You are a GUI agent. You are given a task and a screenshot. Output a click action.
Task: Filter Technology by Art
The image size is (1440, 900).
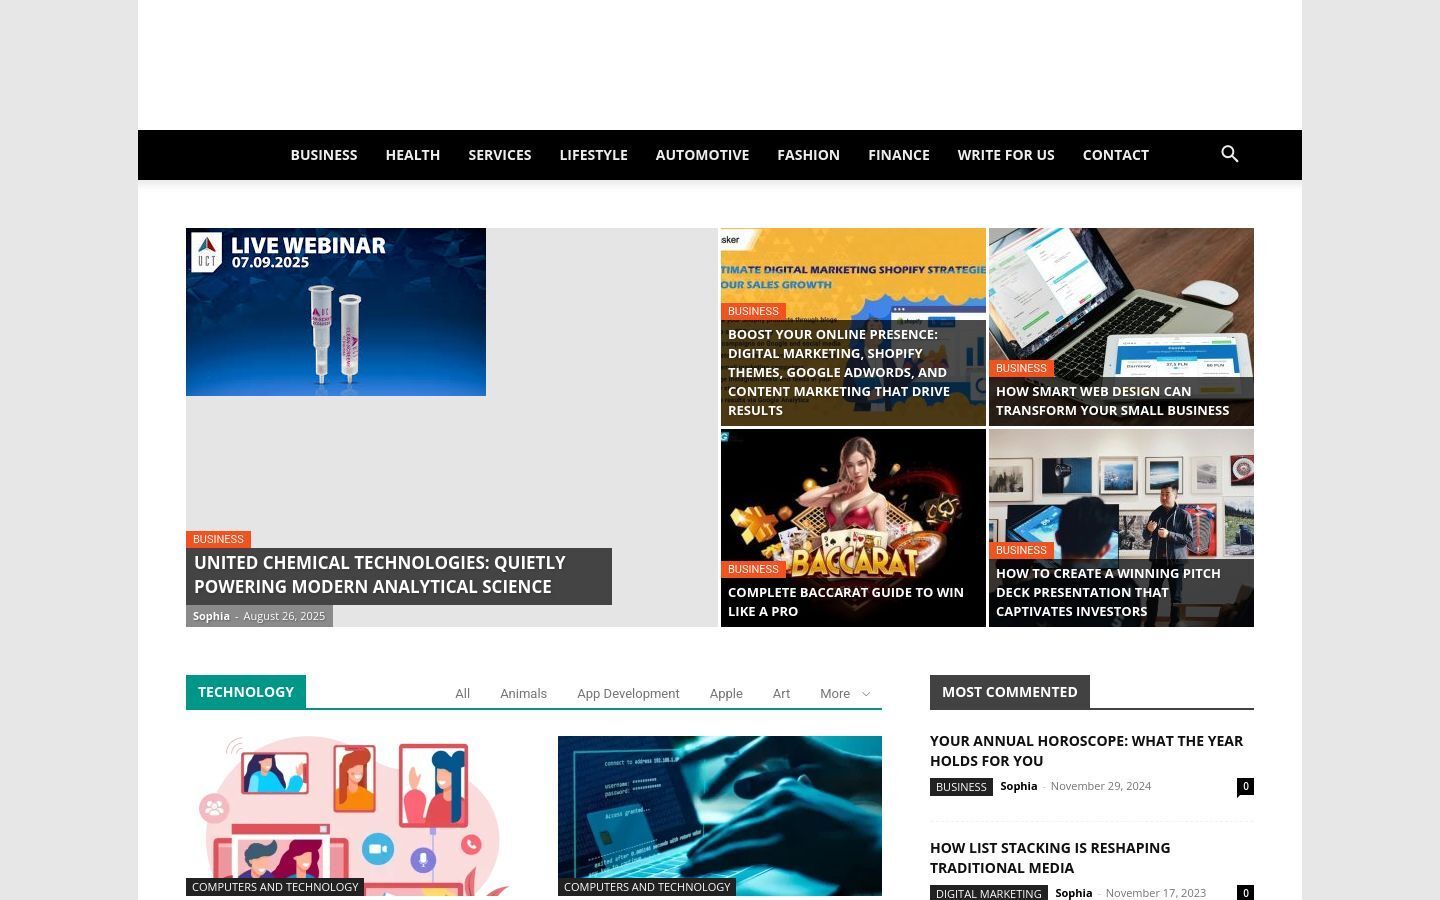[781, 694]
